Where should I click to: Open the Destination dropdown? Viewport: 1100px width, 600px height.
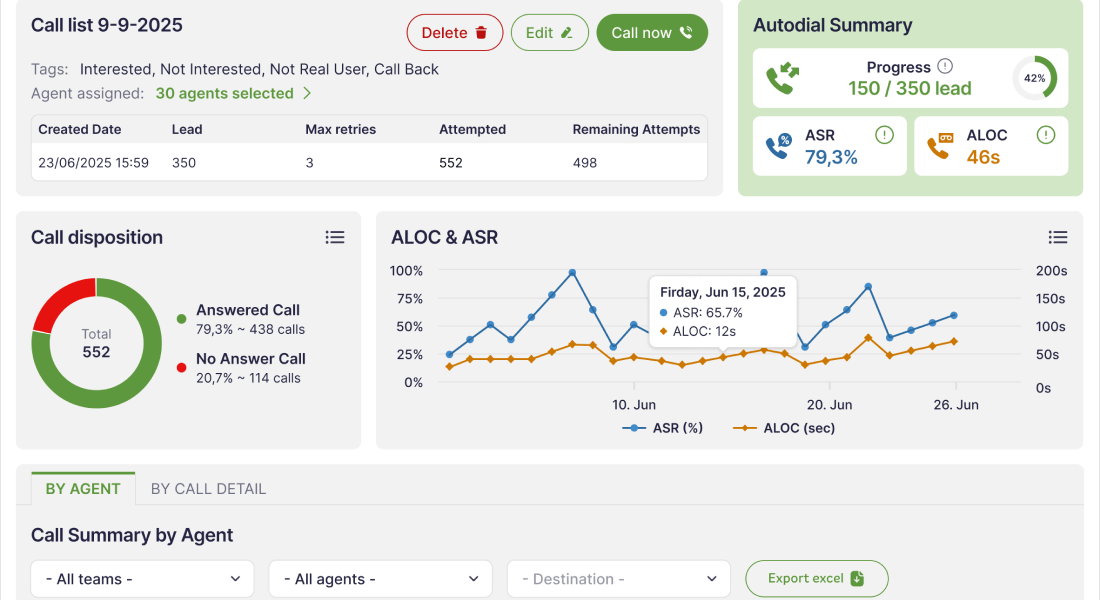tap(618, 579)
